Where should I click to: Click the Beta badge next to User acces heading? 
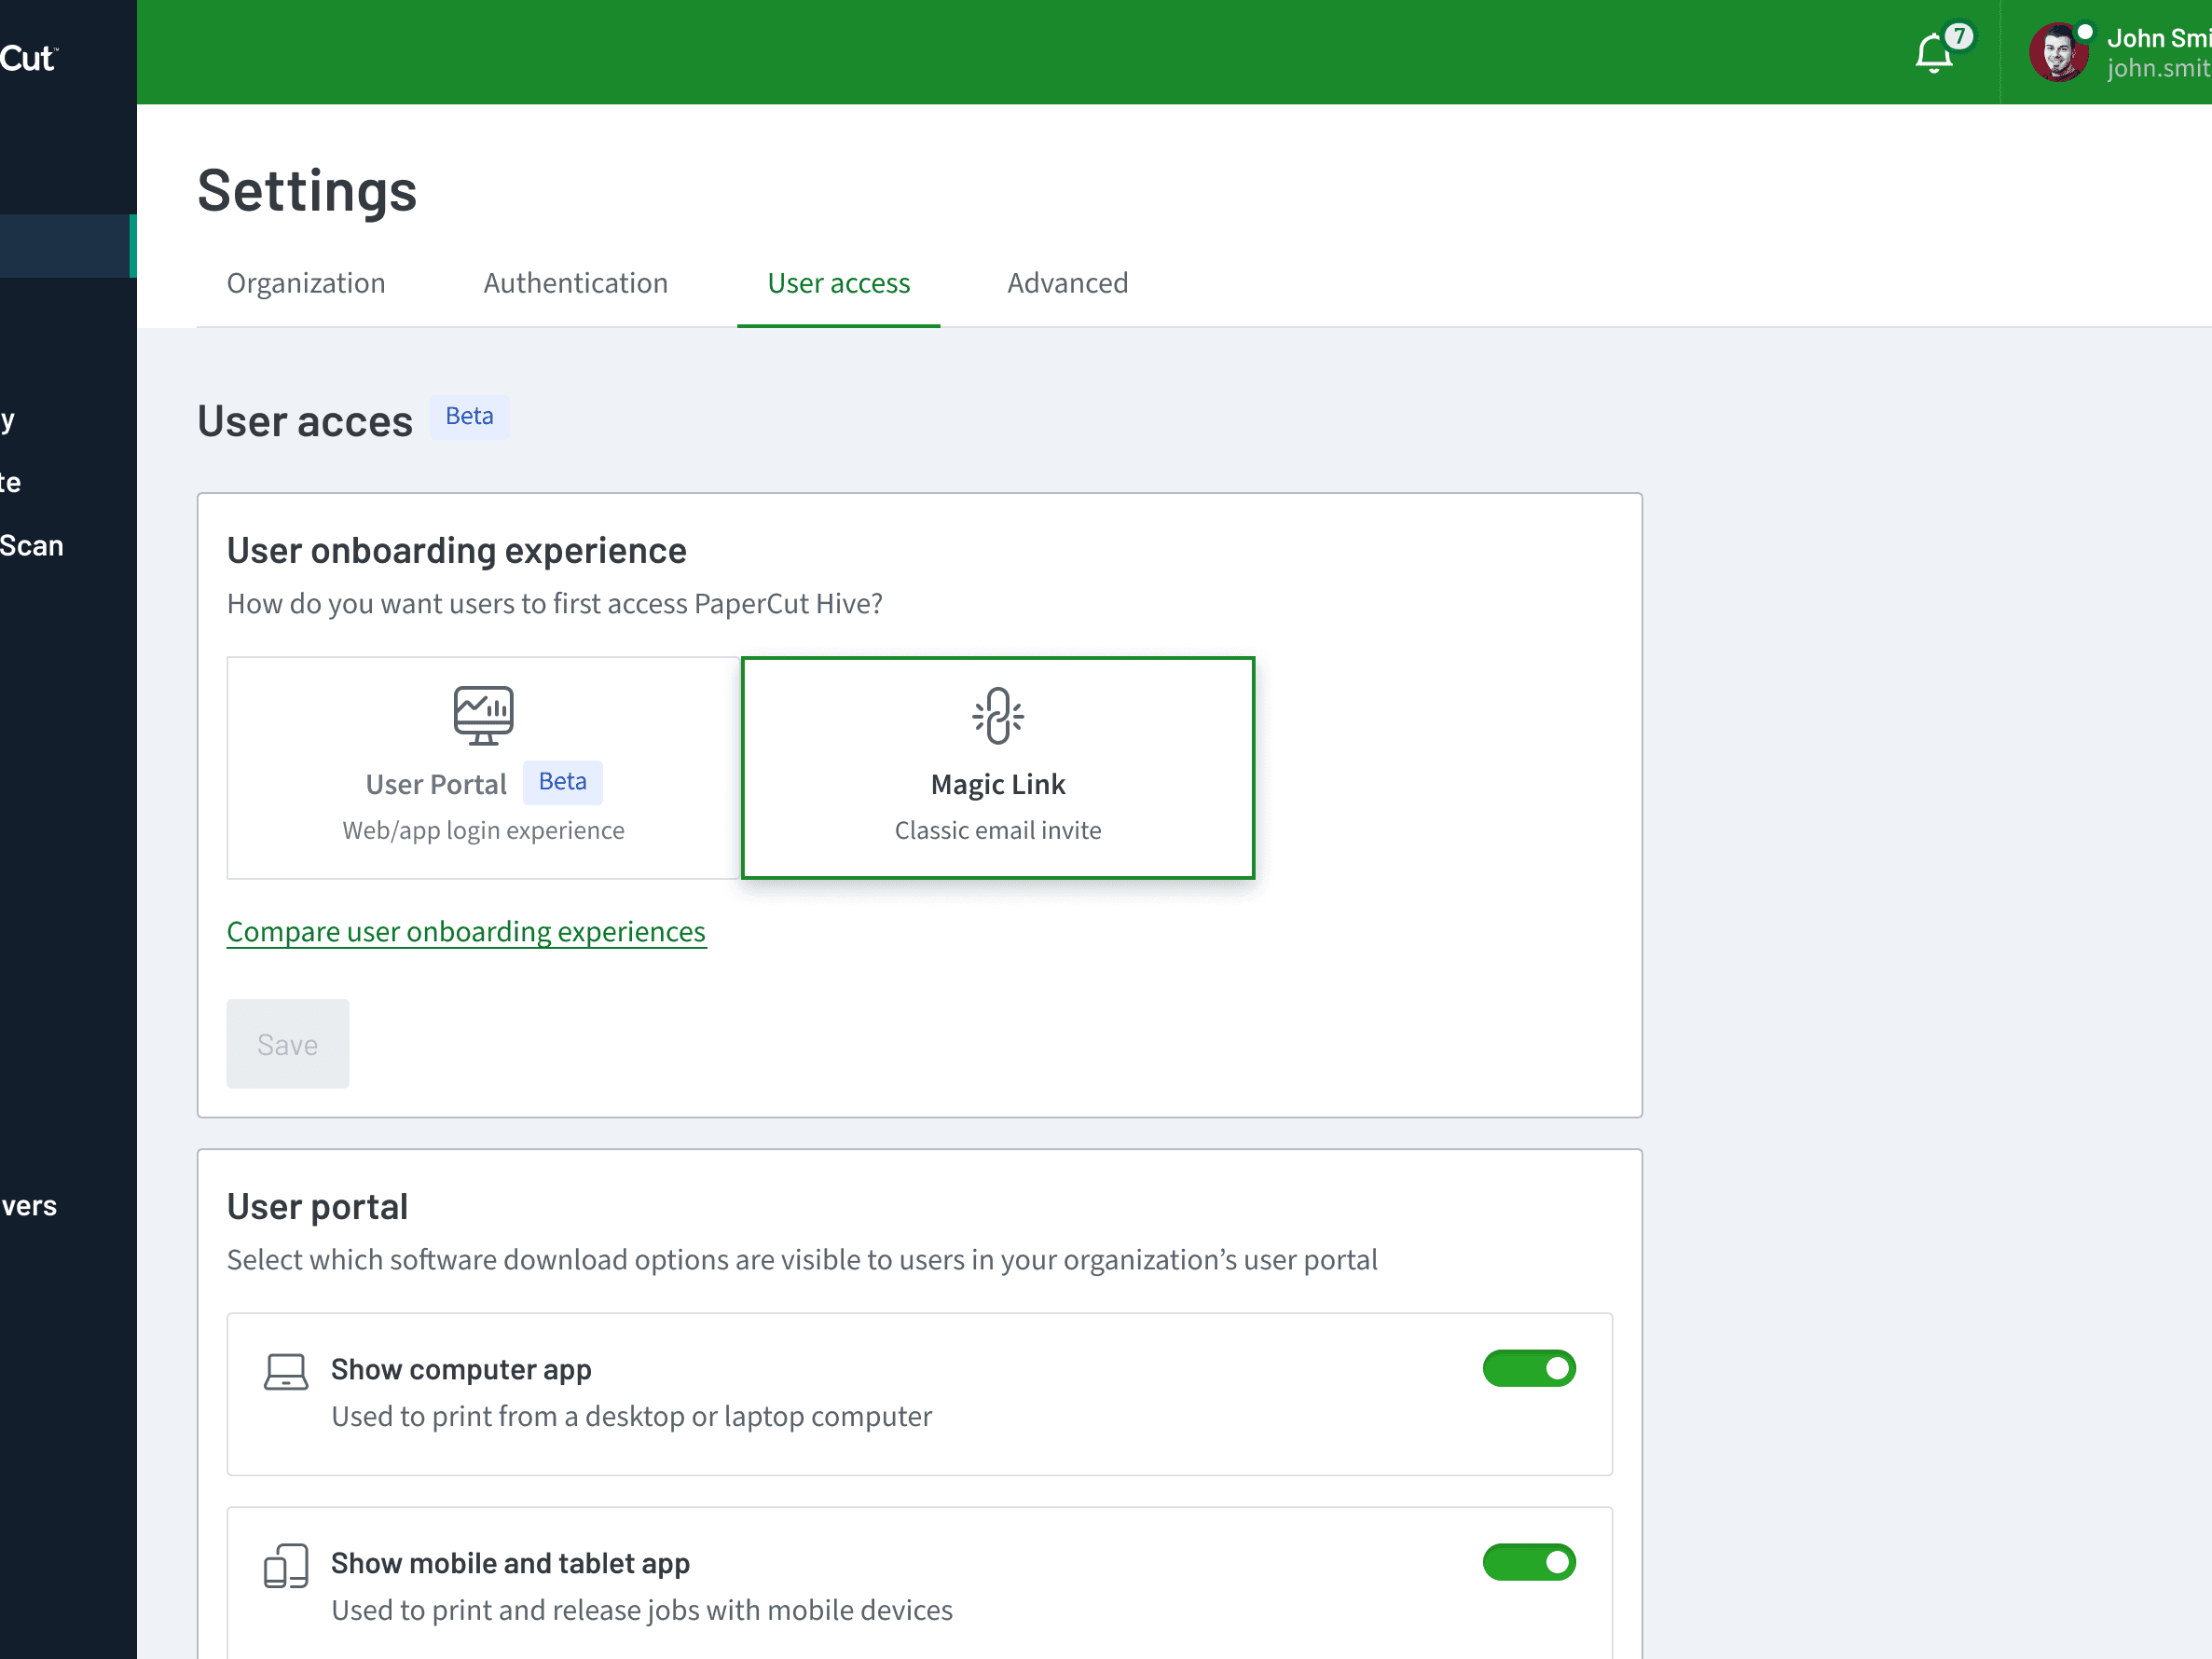pyautogui.click(x=469, y=417)
